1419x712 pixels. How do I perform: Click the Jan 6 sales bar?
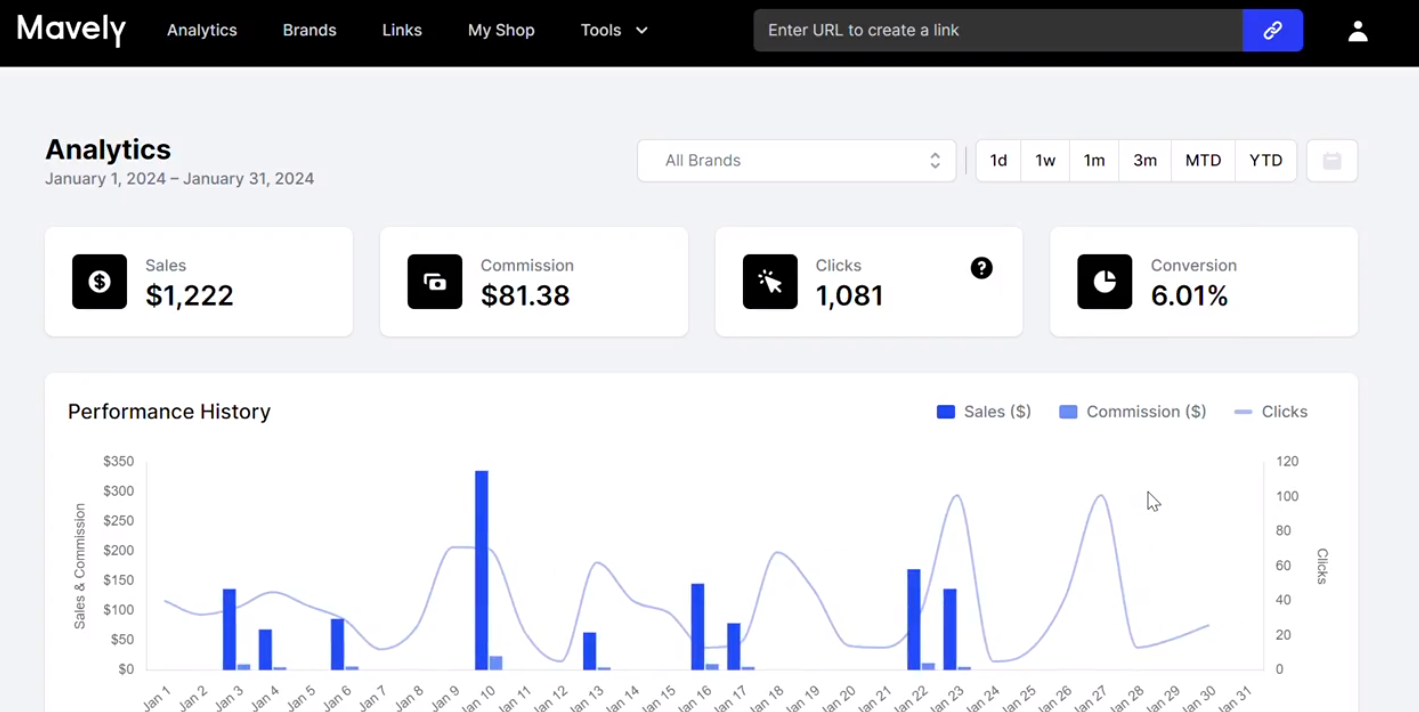[x=337, y=644]
